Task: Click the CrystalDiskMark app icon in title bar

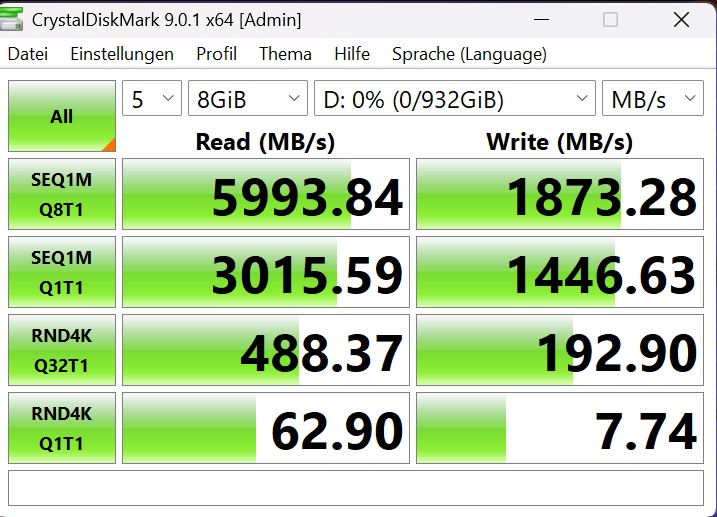Action: [x=16, y=19]
